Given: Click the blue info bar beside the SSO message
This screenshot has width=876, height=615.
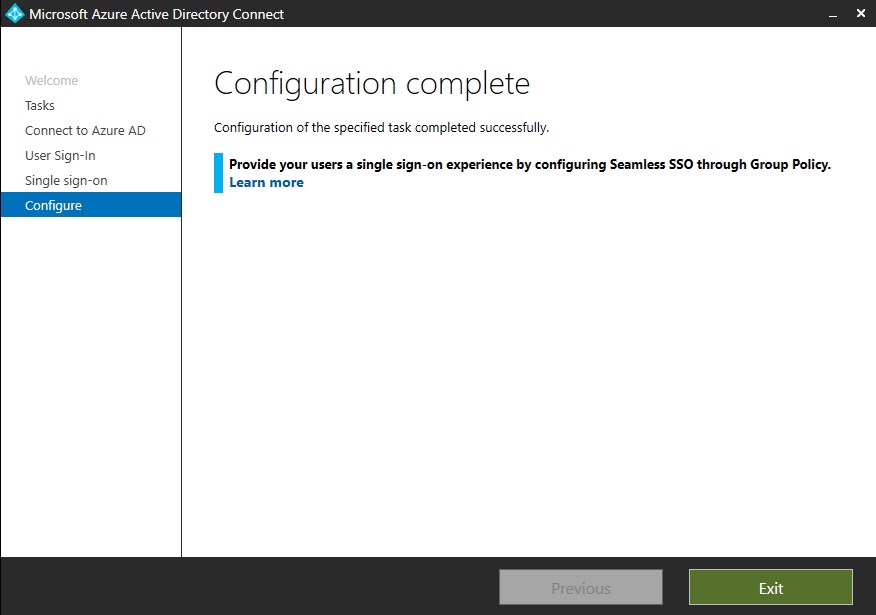Looking at the screenshot, I should tap(218, 173).
